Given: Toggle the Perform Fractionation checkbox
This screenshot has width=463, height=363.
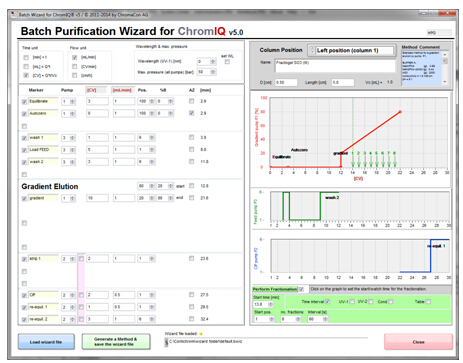Looking at the screenshot, I should (301, 289).
